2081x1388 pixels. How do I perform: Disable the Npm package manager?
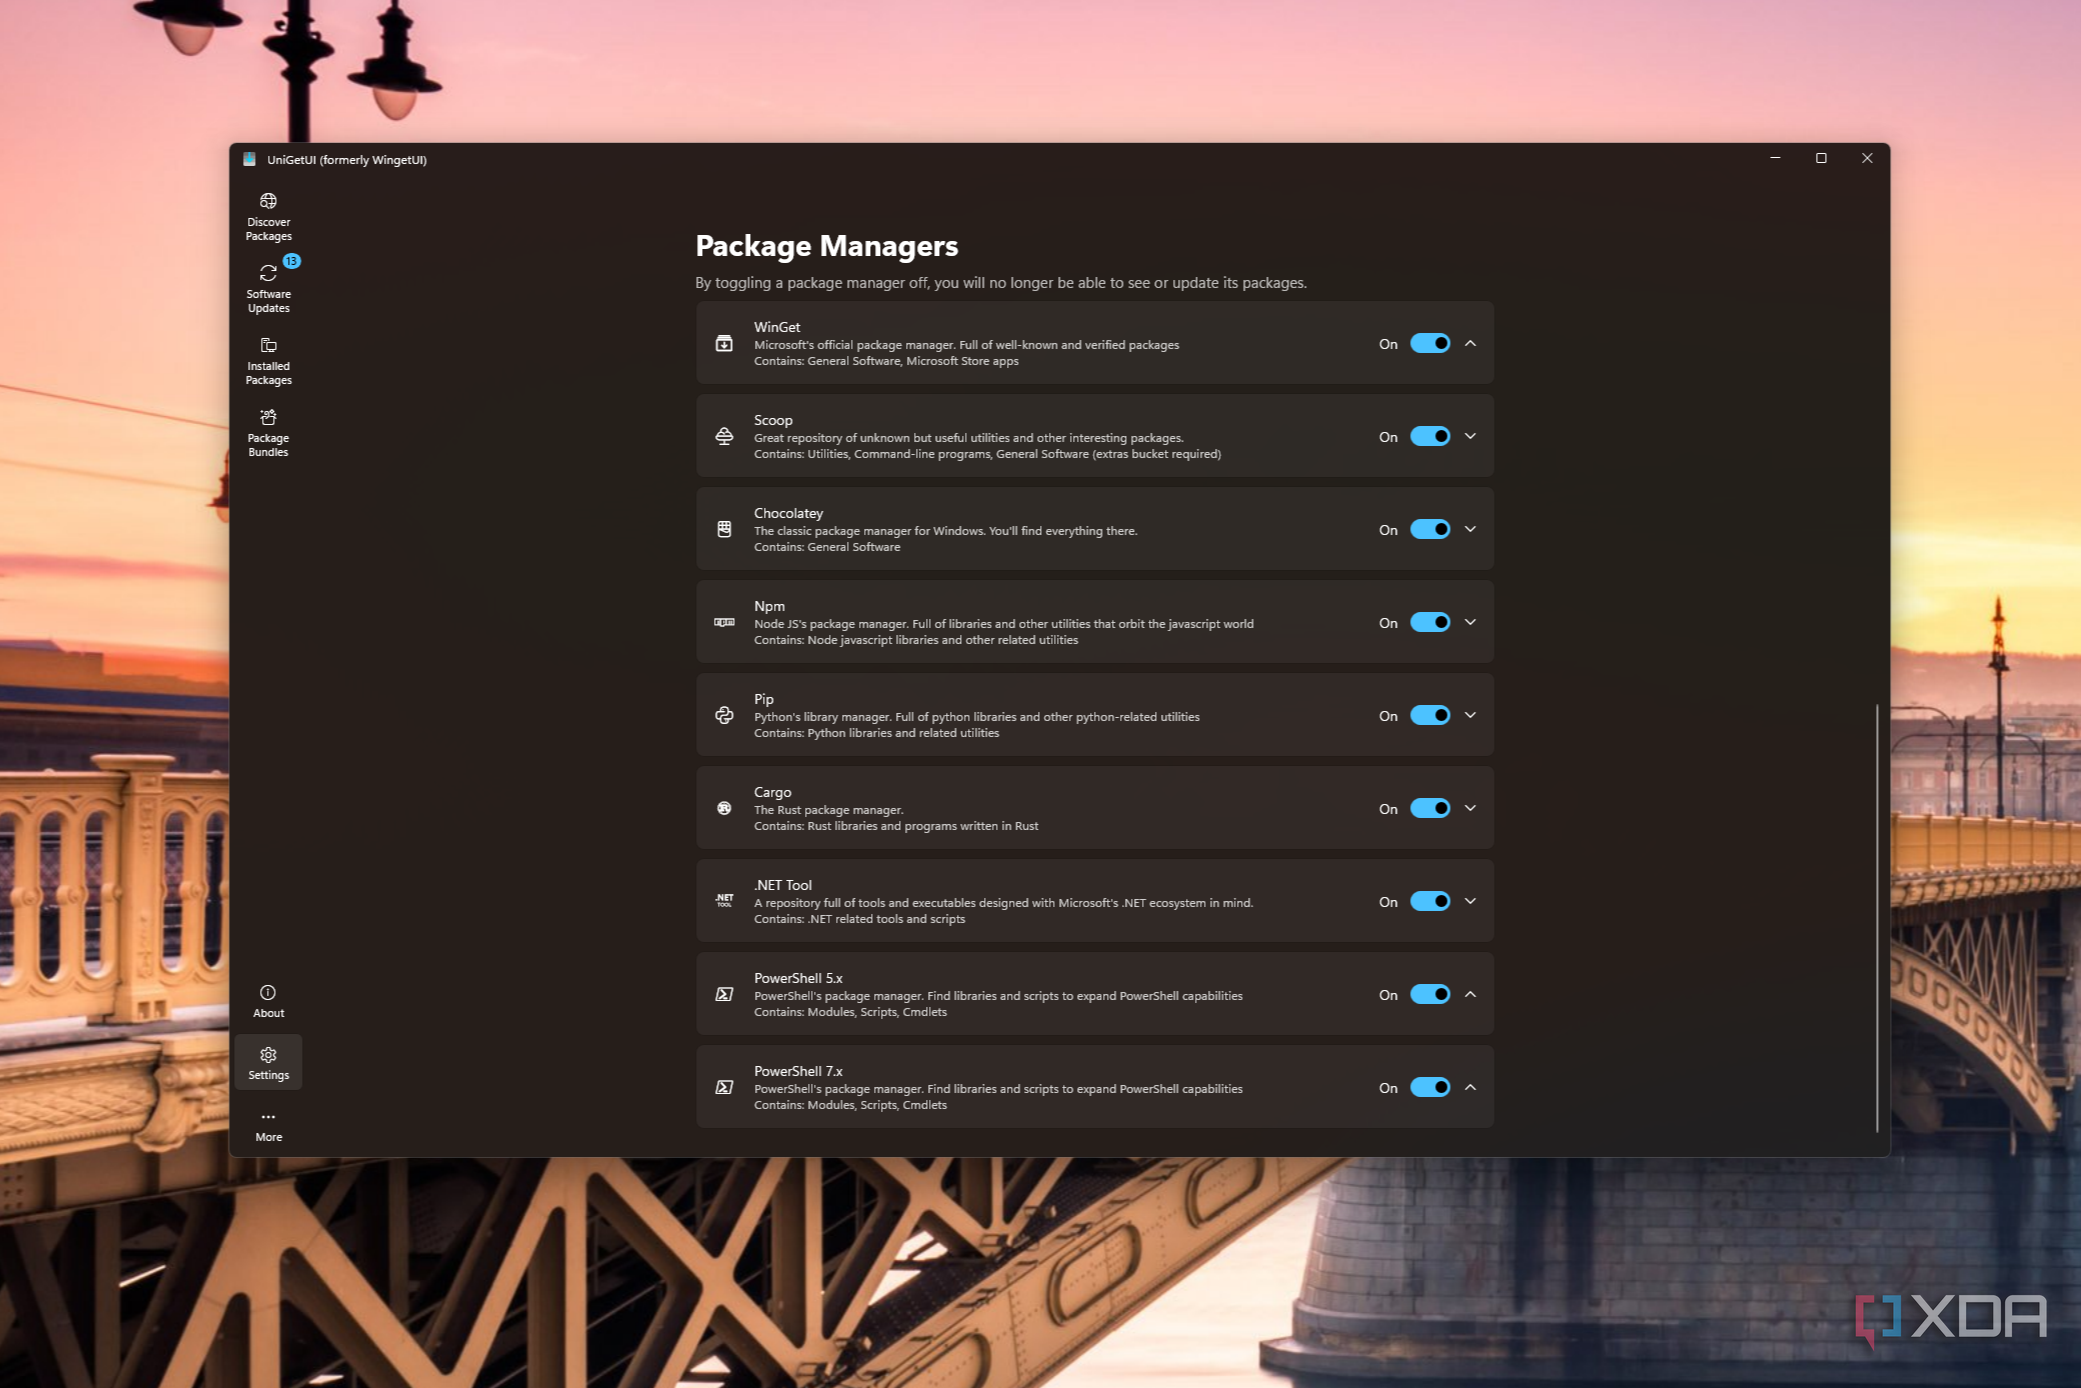point(1429,622)
